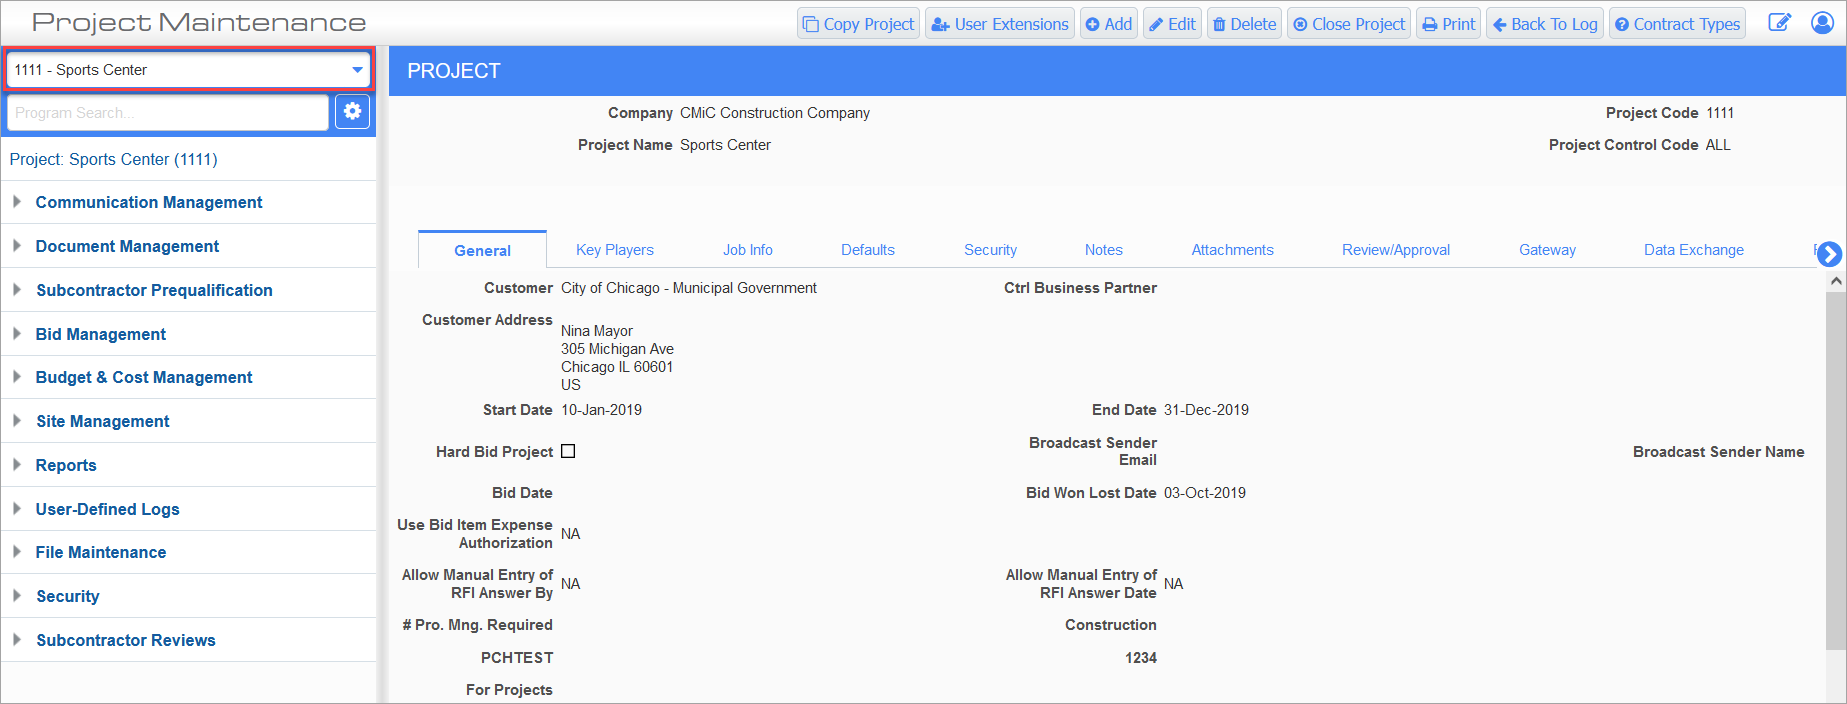The image size is (1847, 704).
Task: Click the Program Search input field
Action: pyautogui.click(x=167, y=113)
